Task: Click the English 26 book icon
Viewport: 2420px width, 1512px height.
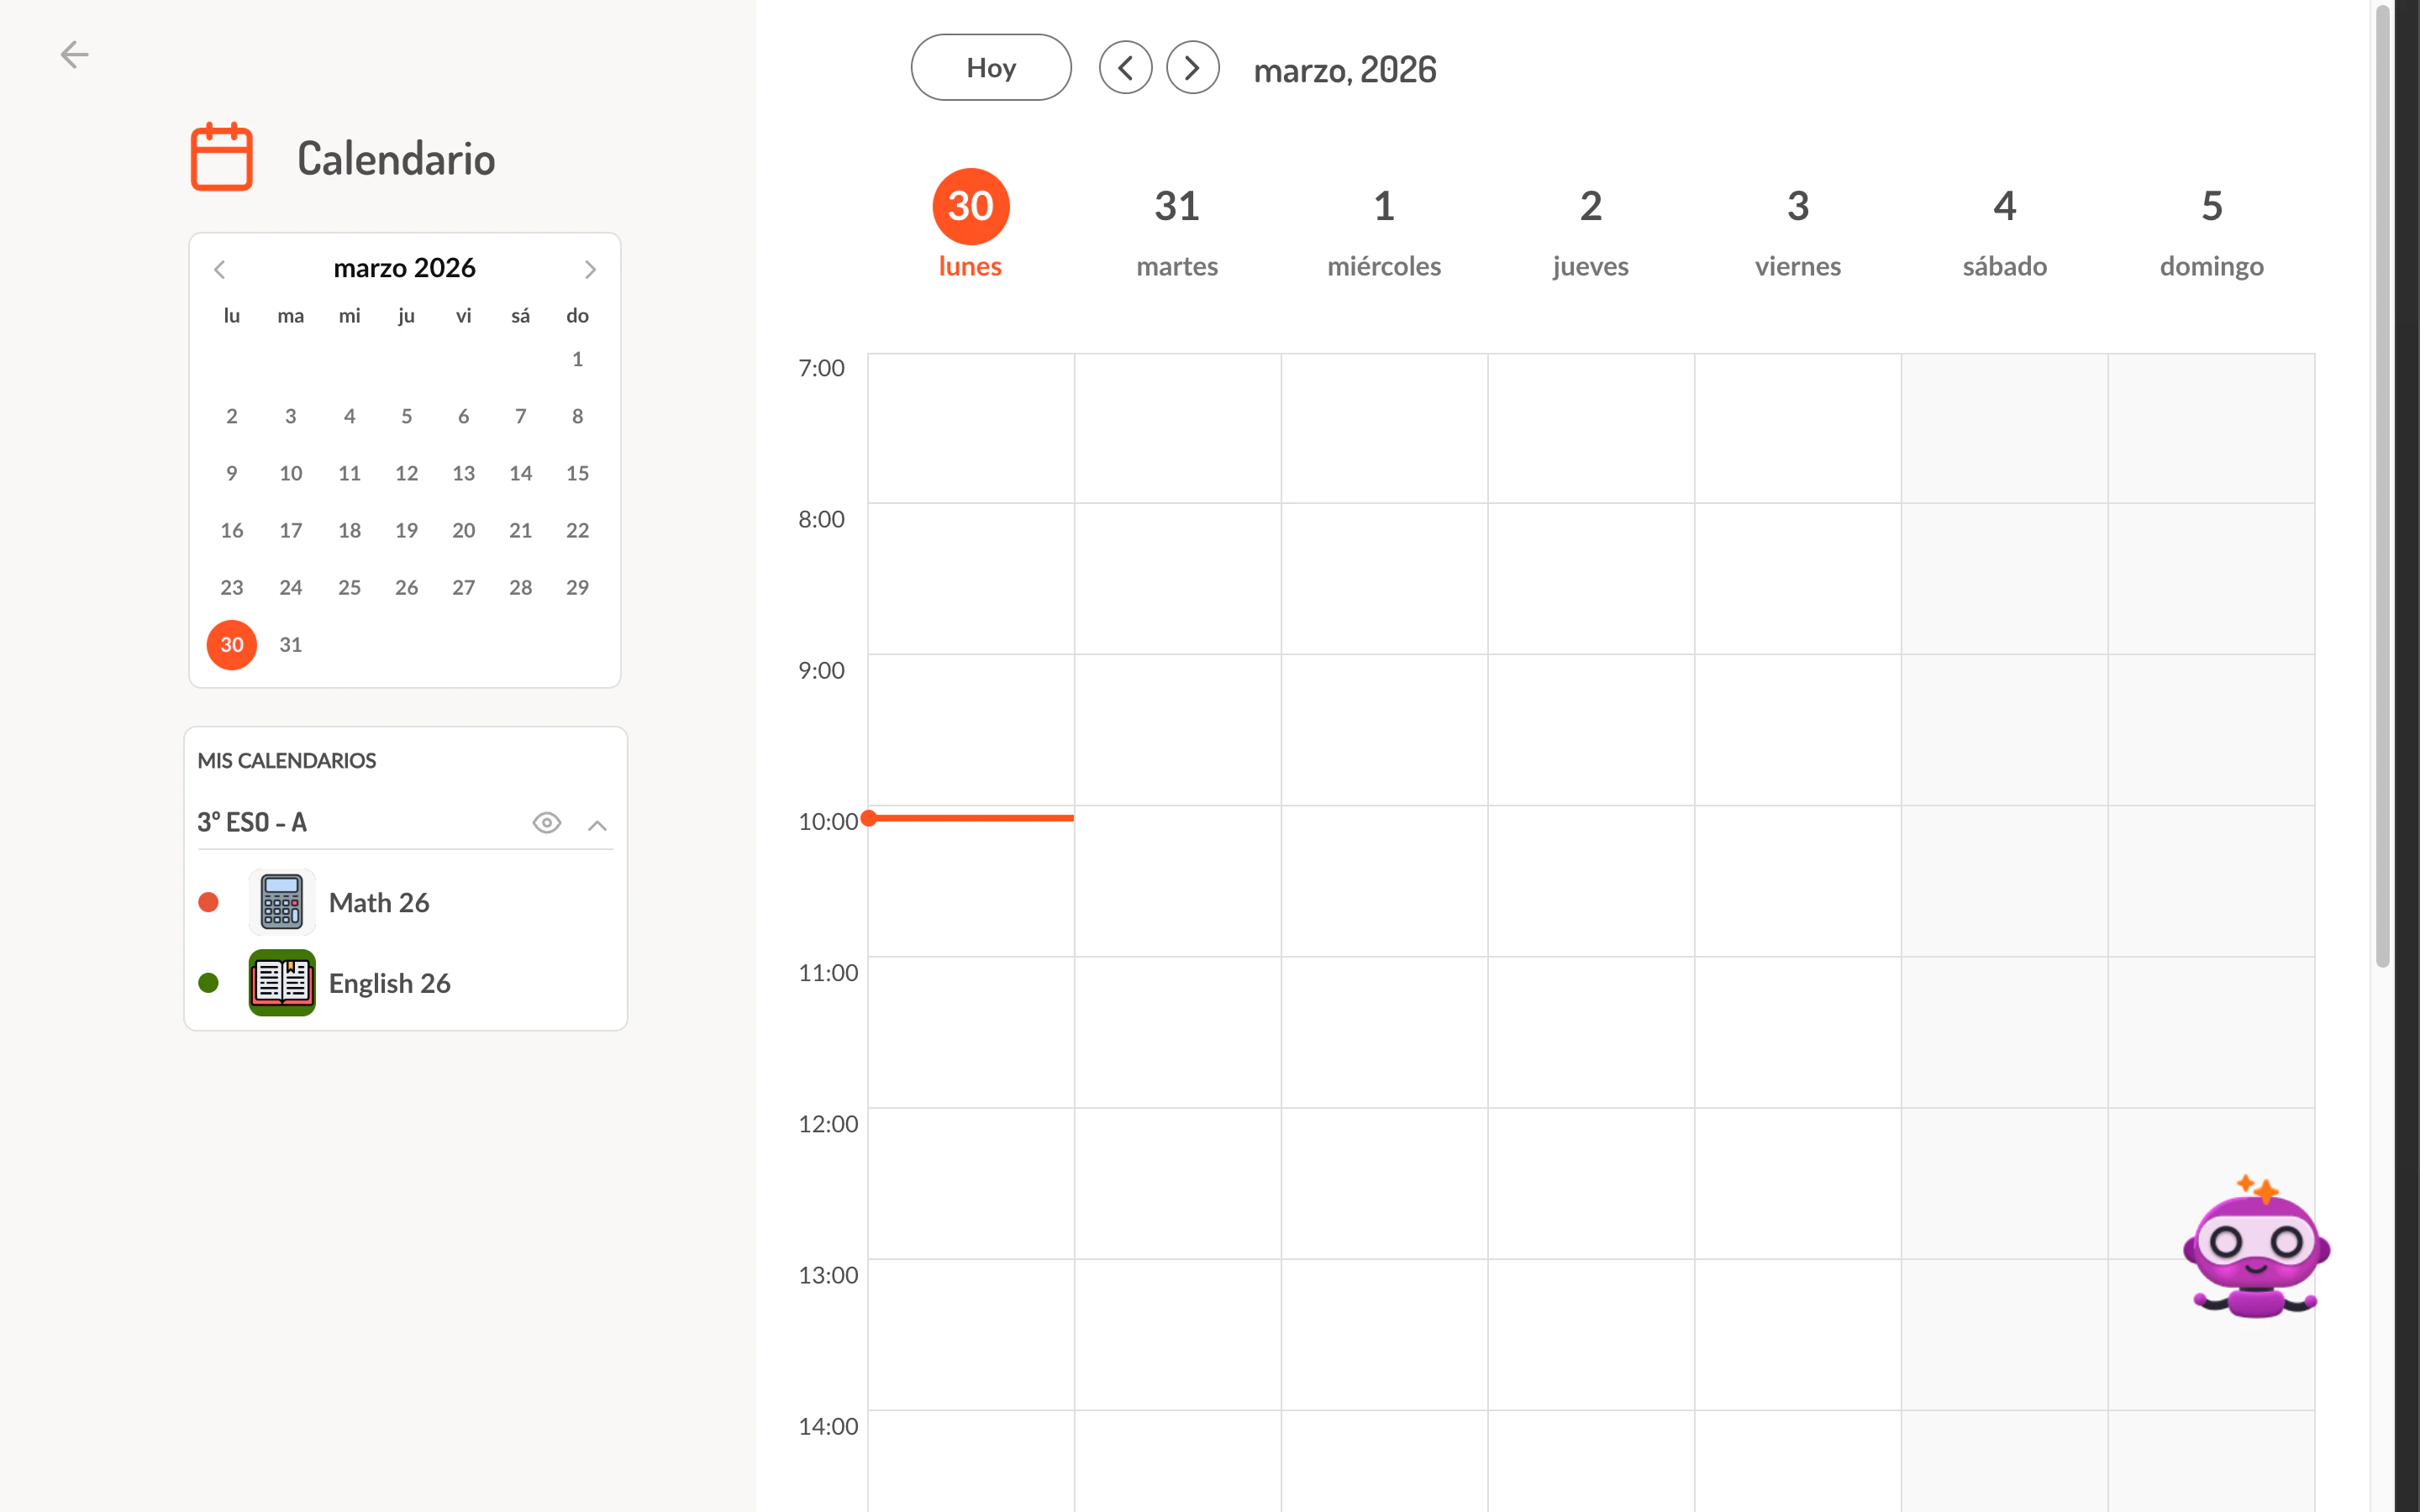Action: [x=282, y=983]
